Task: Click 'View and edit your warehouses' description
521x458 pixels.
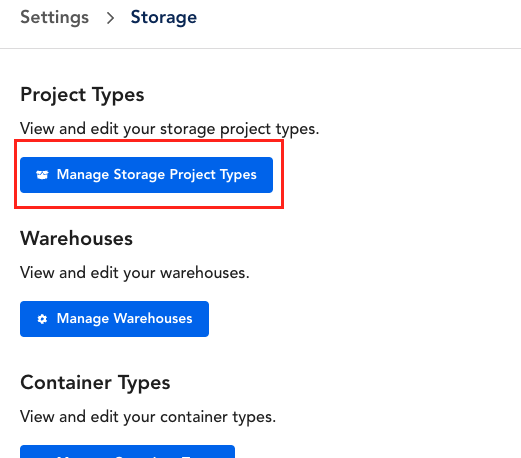Action: click(135, 273)
